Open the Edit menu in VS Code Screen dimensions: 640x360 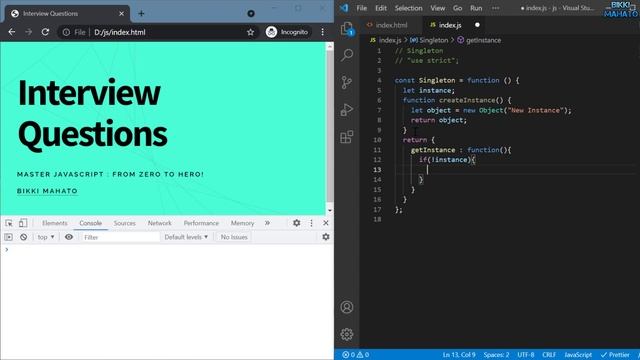coord(381,8)
